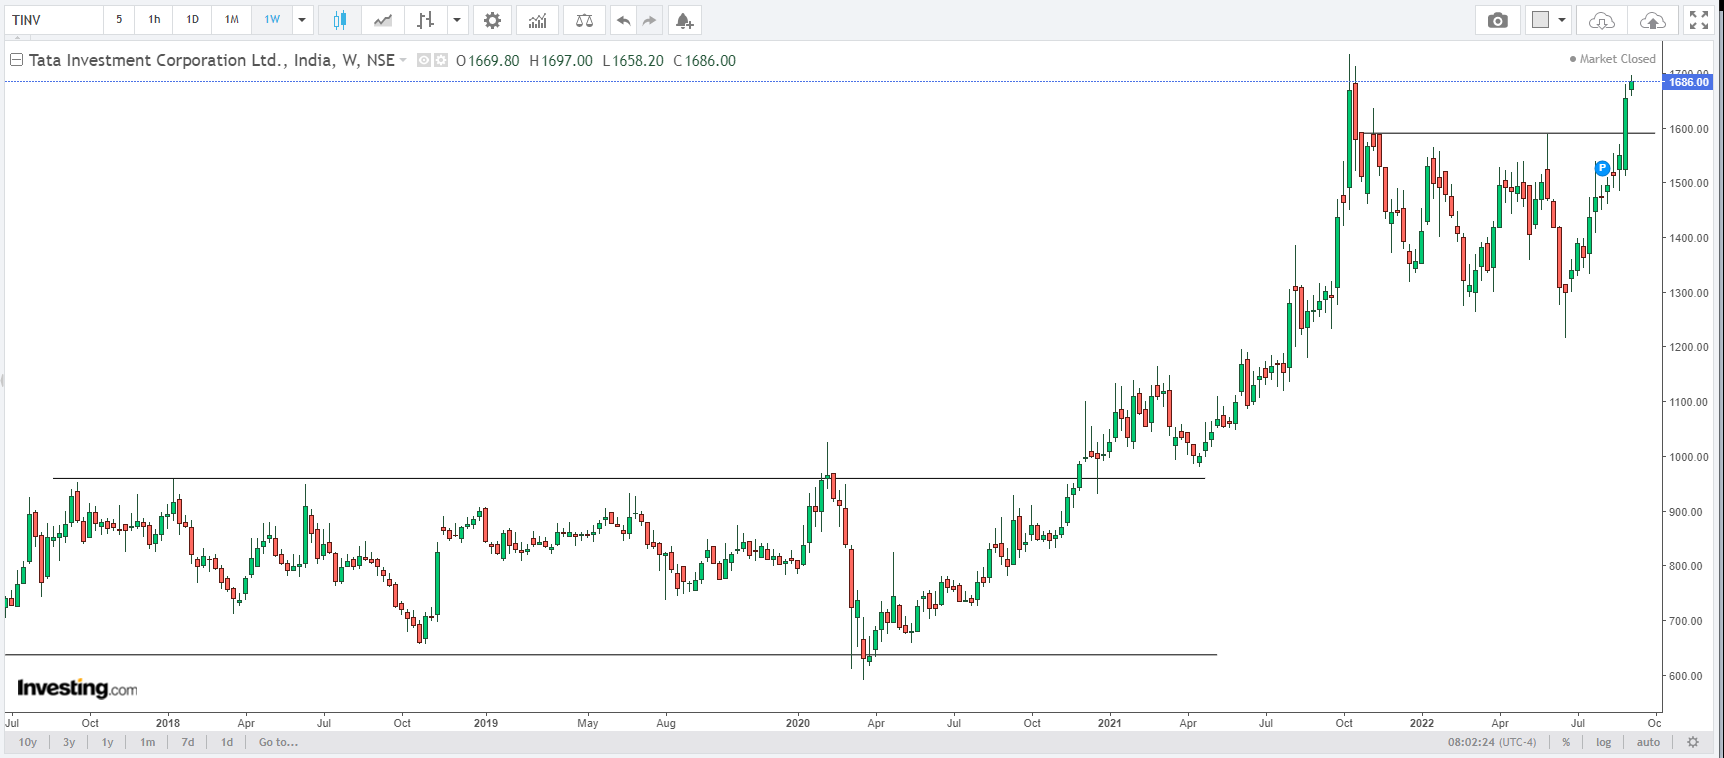Load chart layout from cloud
Viewport: 1724px width, 758px height.
pos(1602,20)
